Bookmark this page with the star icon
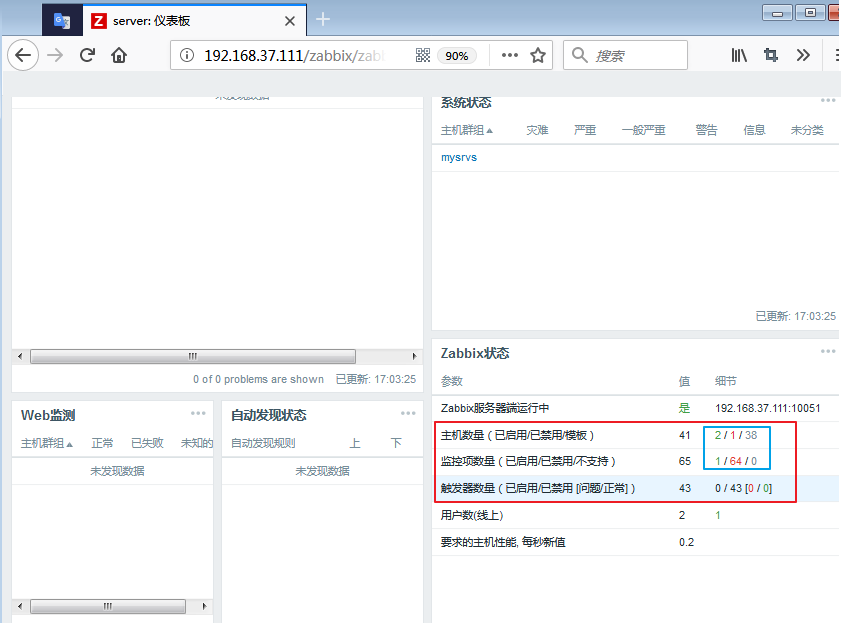This screenshot has height=623, width=841. click(x=538, y=56)
